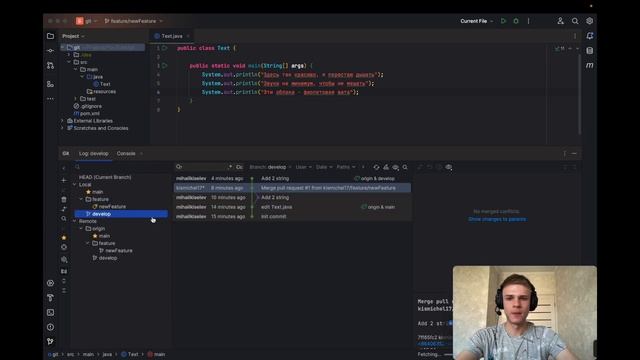640x360 pixels.
Task: Open the Maven tool window icon
Action: (x=589, y=65)
